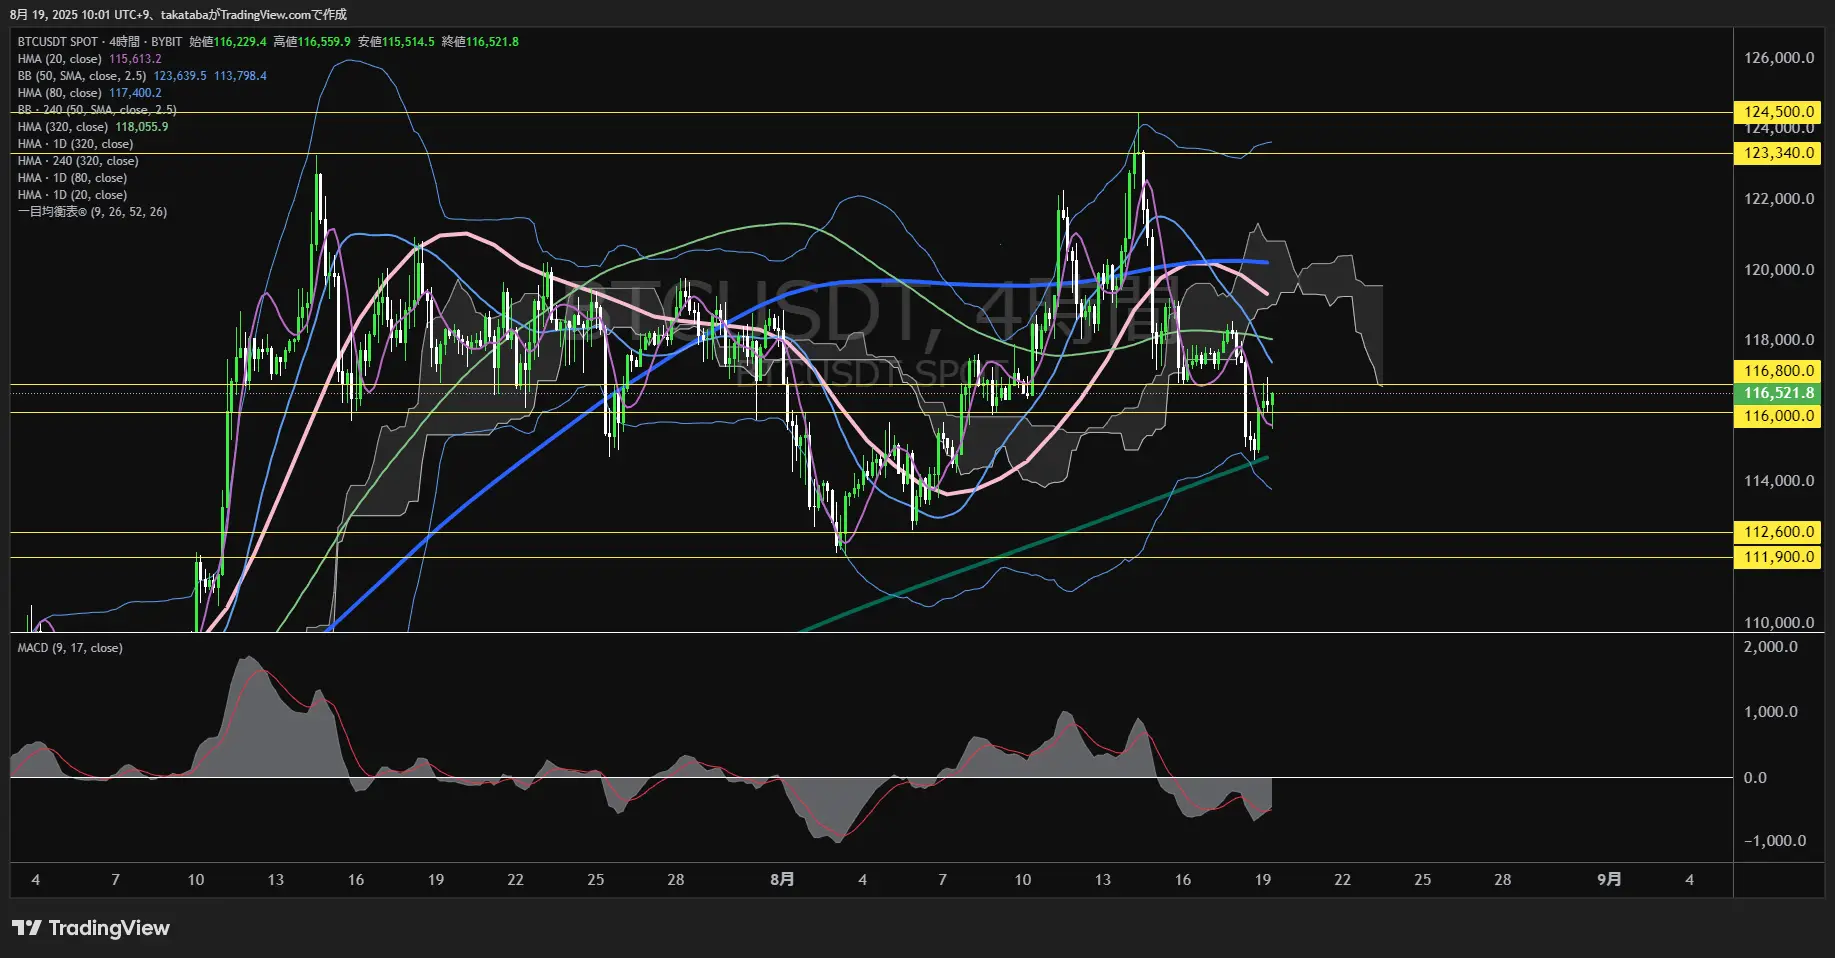This screenshot has height=958, width=1835.
Task: Click the 123,340.0 yellow price label
Action: coord(1777,153)
